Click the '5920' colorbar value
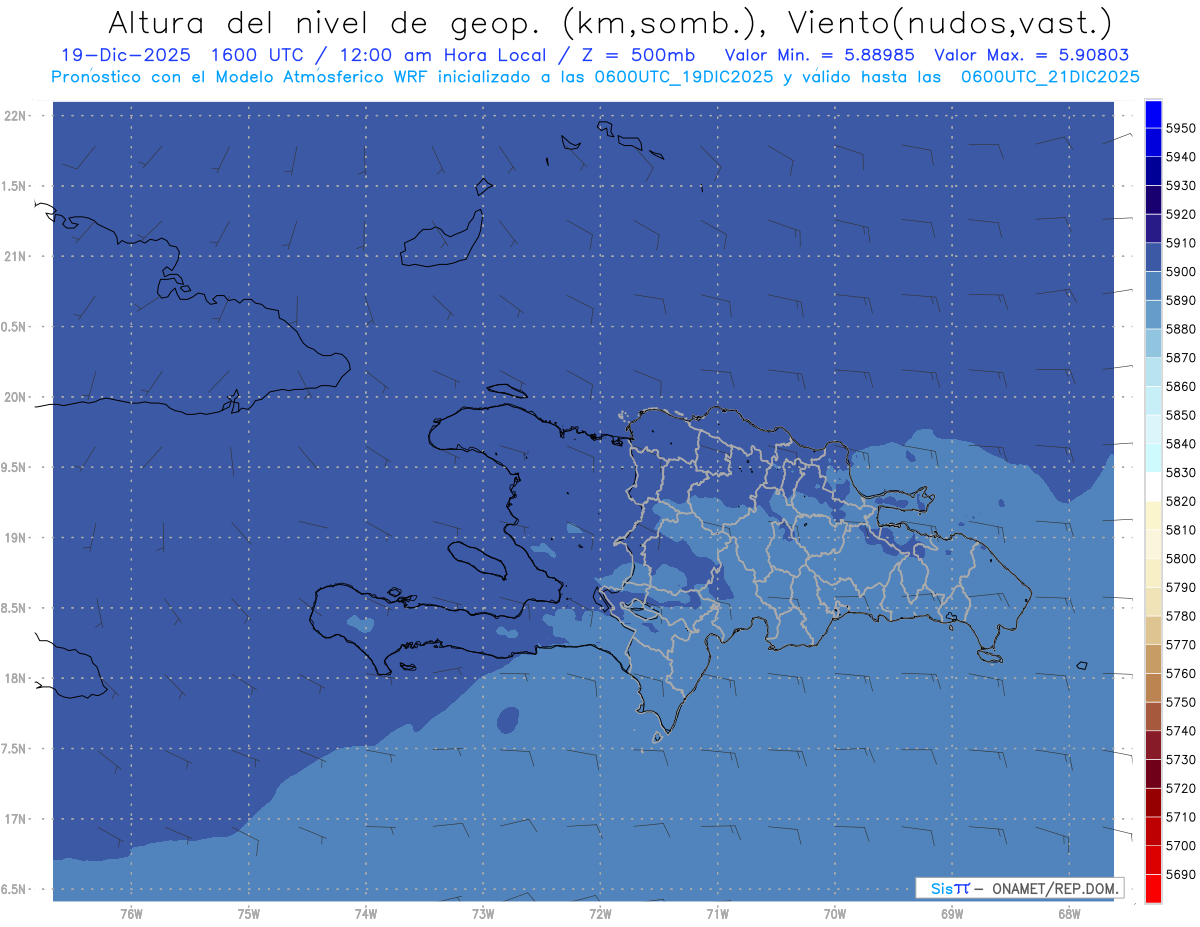The height and width of the screenshot is (927, 1200). [x=1180, y=214]
